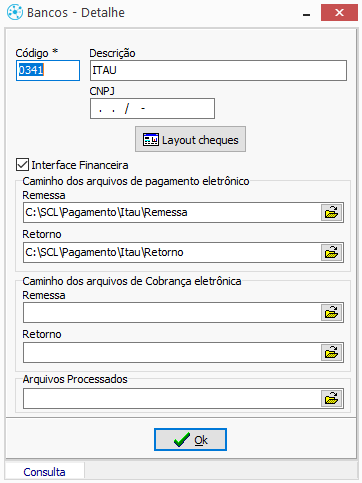Confirm with the Ok button

(190, 440)
